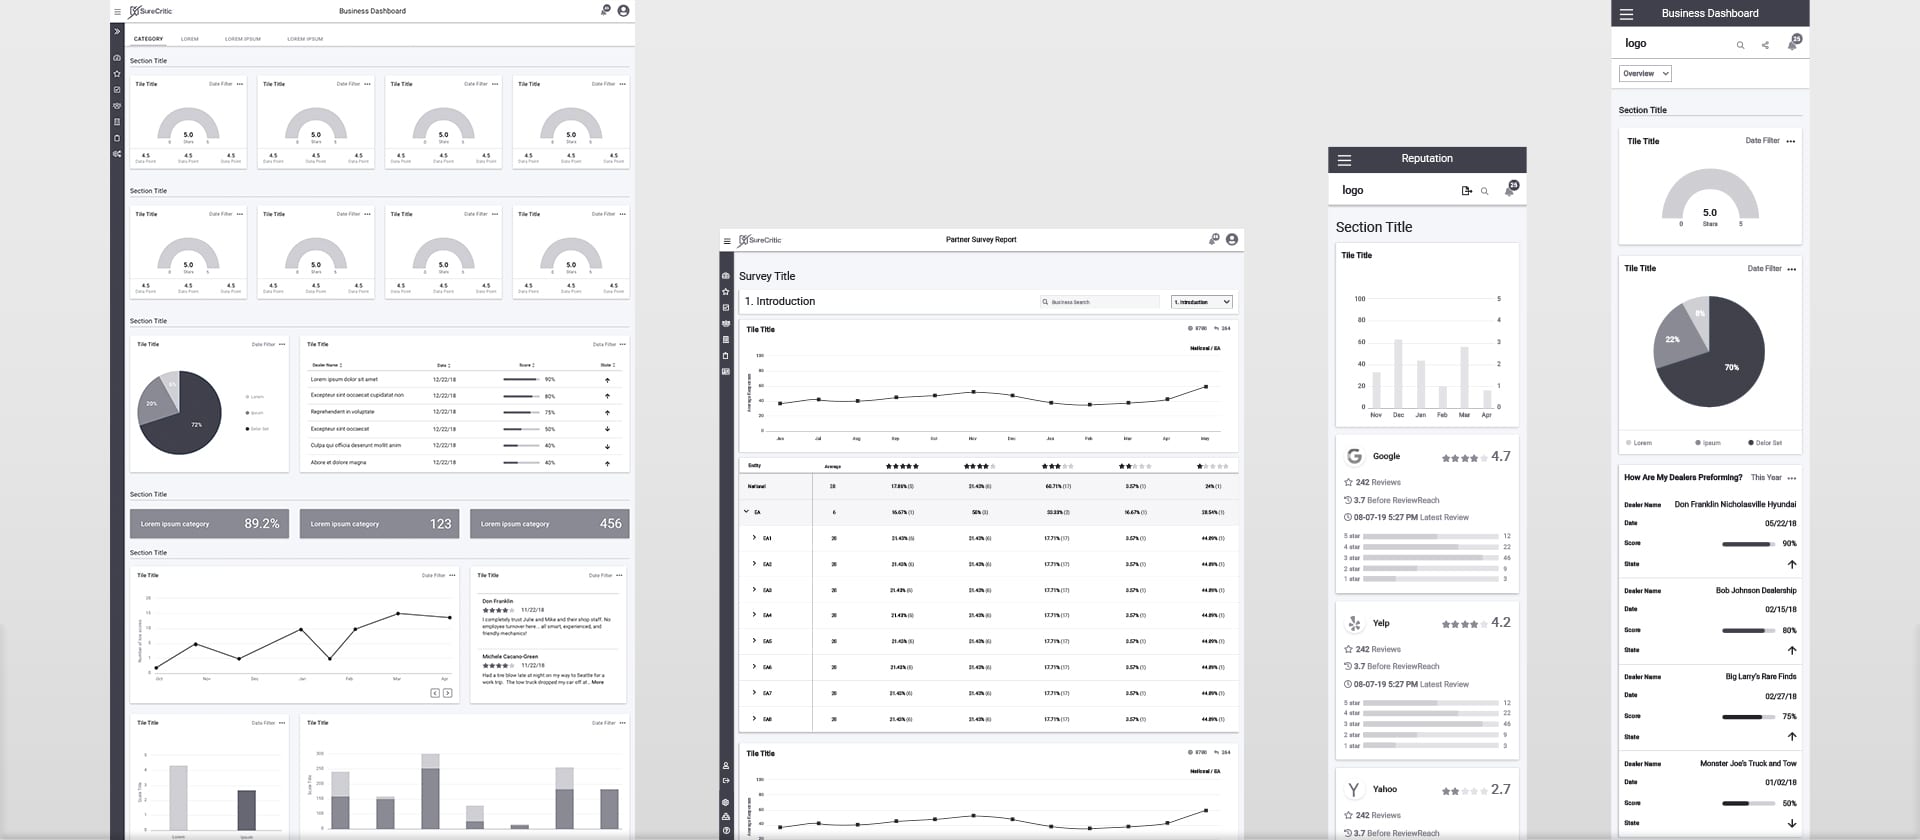This screenshot has width=1920, height=840.
Task: Open user account avatar in desktop Business Dashboard
Action: pyautogui.click(x=623, y=11)
